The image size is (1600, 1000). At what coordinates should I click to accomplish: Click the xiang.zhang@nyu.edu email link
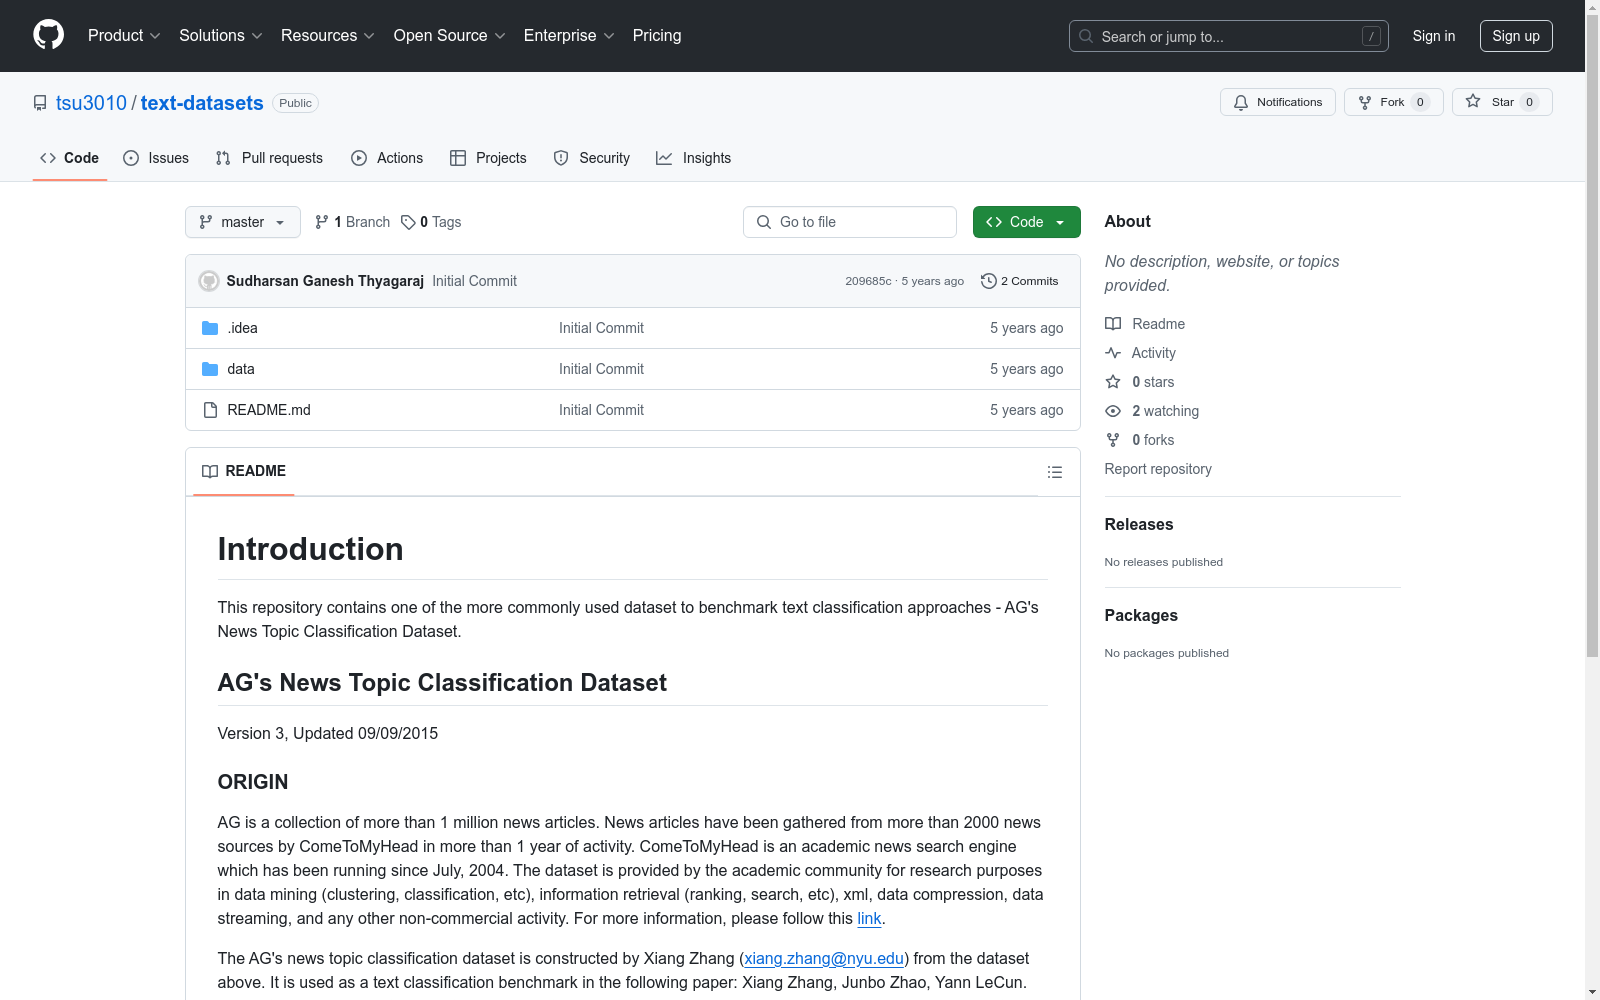click(x=824, y=958)
